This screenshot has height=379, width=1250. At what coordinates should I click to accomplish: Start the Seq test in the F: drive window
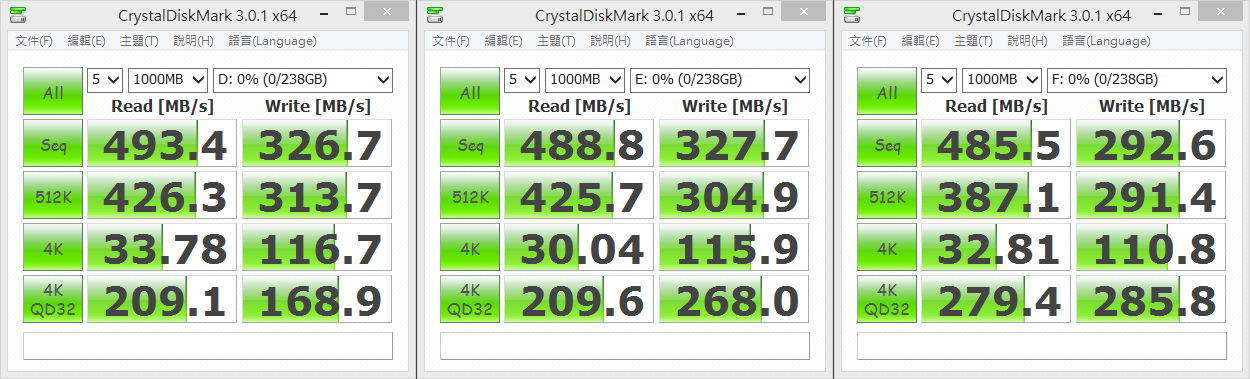[x=887, y=144]
